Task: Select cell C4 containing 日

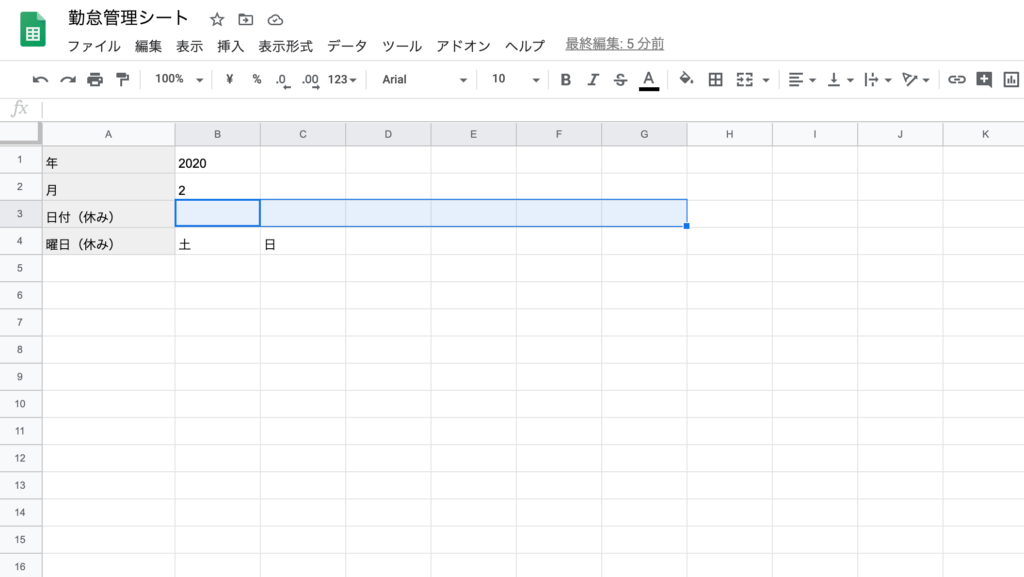Action: (303, 242)
